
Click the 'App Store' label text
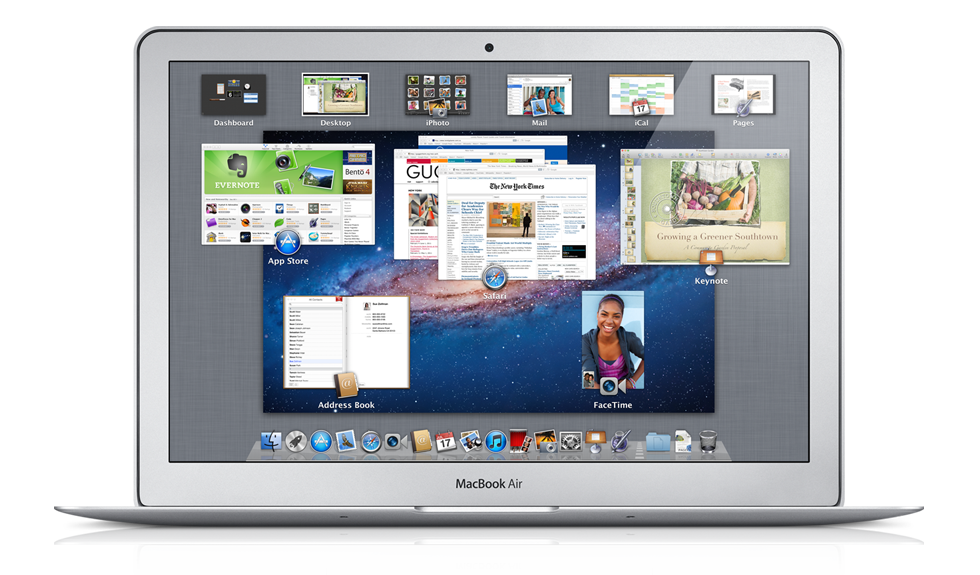(x=288, y=261)
